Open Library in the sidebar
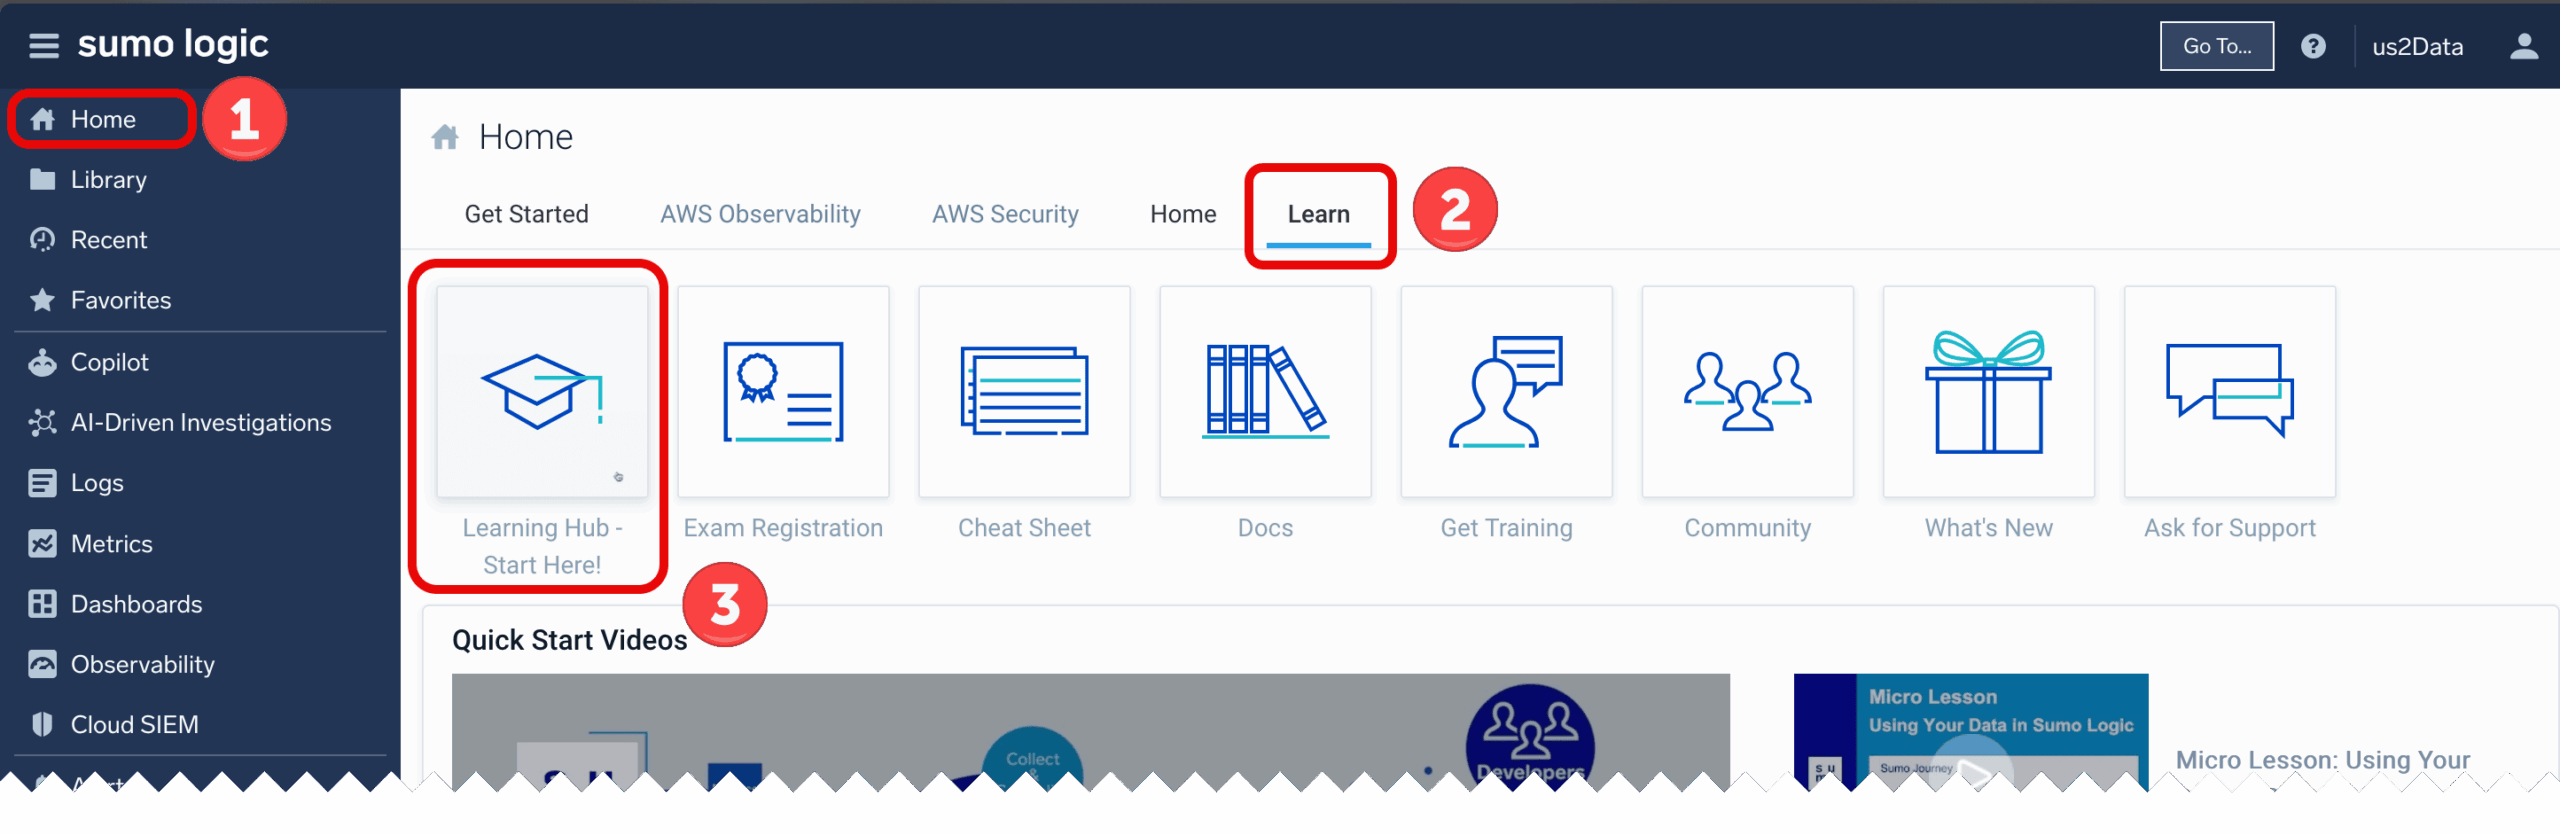This screenshot has height=835, width=2560. click(x=108, y=180)
